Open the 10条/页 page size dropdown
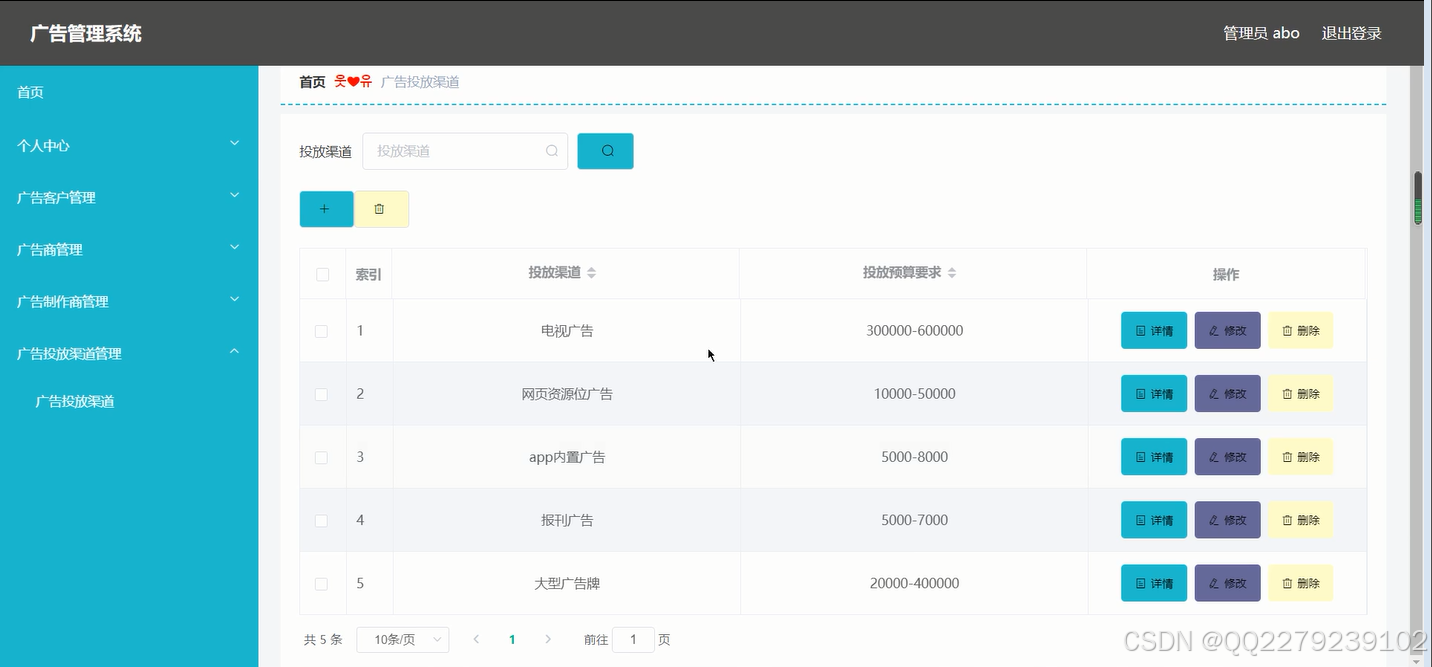1432x667 pixels. point(402,639)
